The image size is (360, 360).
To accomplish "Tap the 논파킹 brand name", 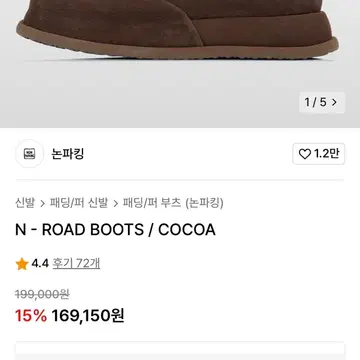I will (68, 154).
